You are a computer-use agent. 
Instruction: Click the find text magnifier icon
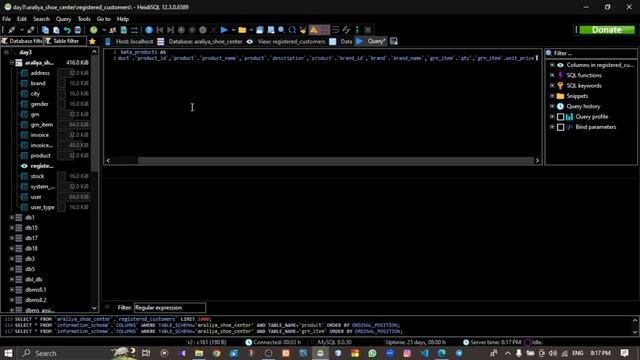point(282,30)
